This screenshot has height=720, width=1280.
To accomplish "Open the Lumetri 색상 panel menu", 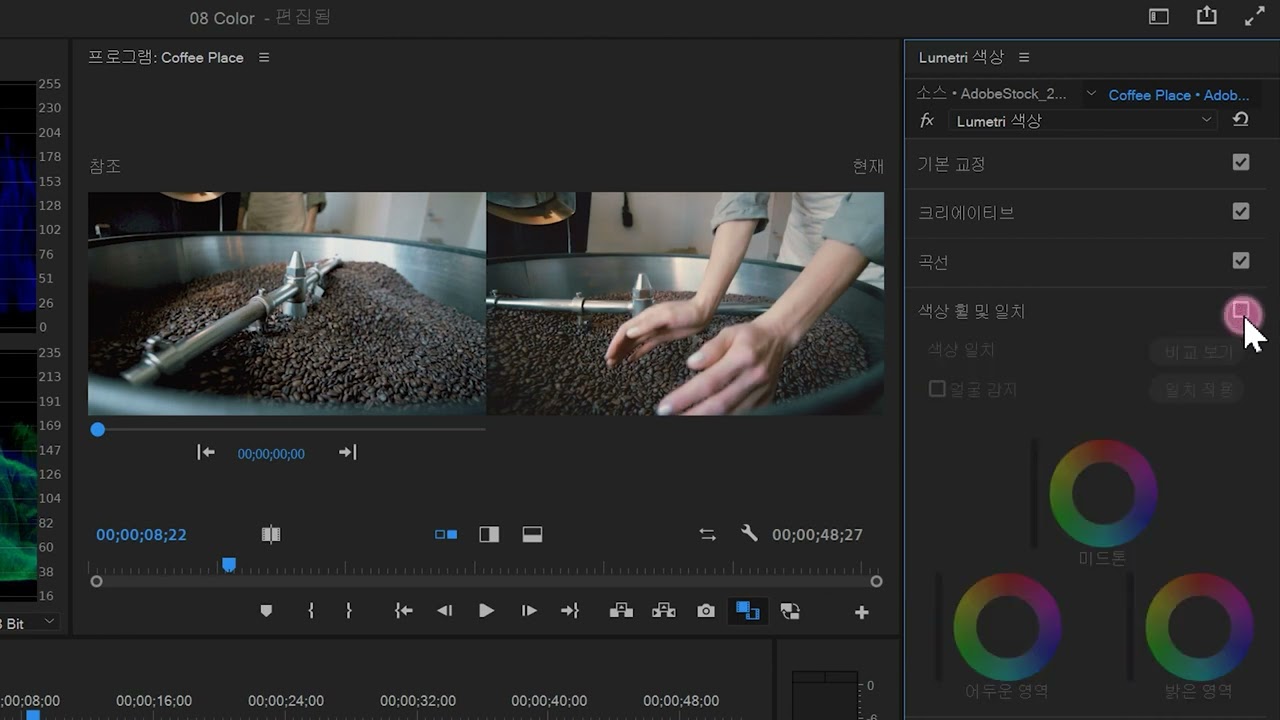I will 1024,58.
